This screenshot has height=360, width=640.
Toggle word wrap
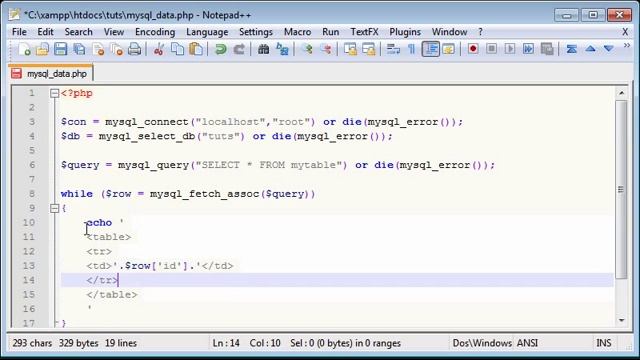pos(393,49)
